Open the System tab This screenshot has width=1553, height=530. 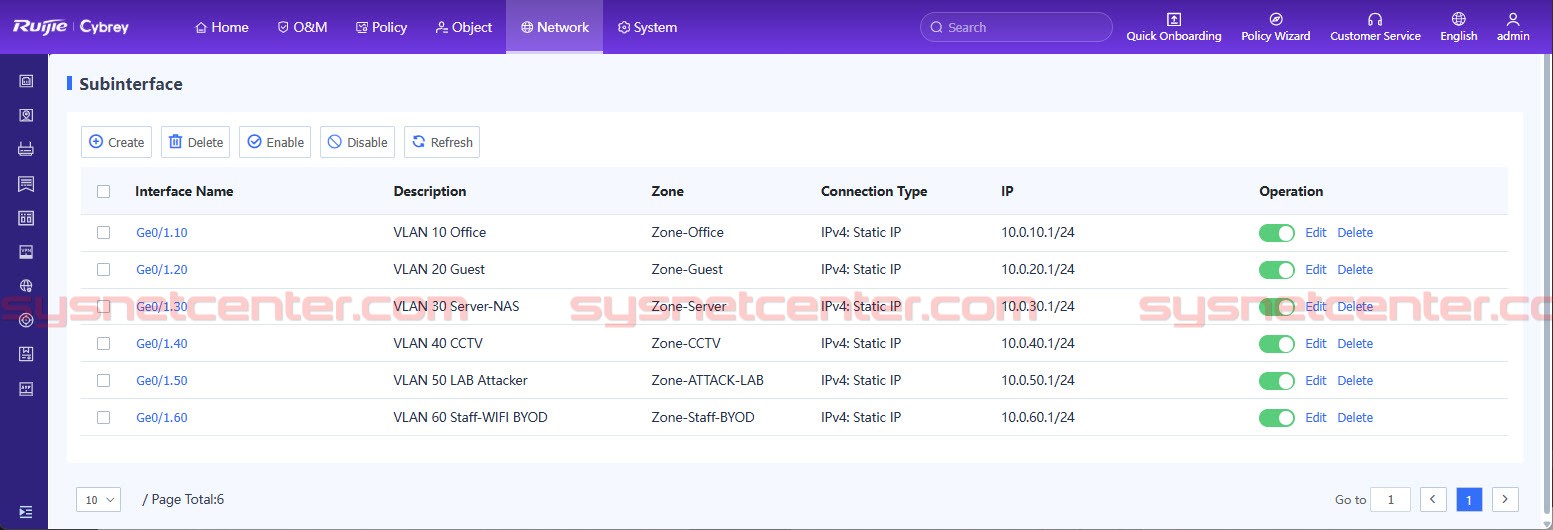(648, 27)
